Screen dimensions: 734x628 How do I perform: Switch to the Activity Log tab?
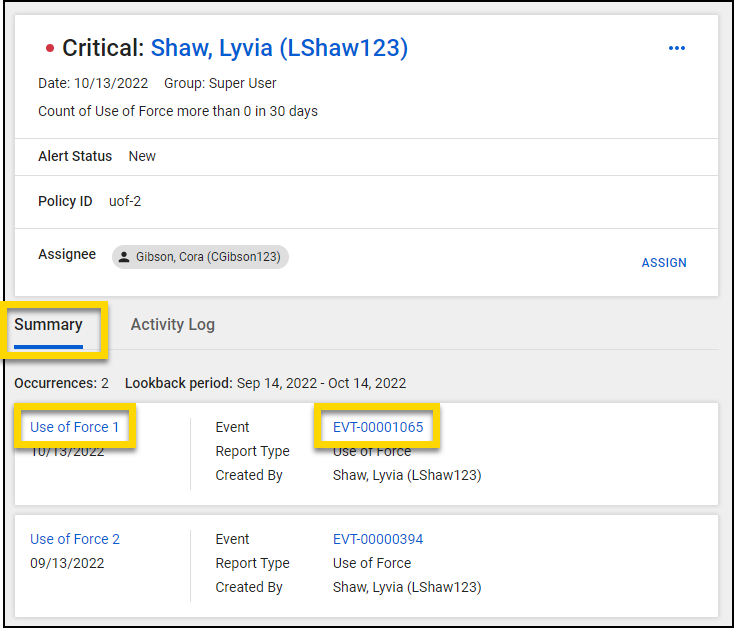172,325
